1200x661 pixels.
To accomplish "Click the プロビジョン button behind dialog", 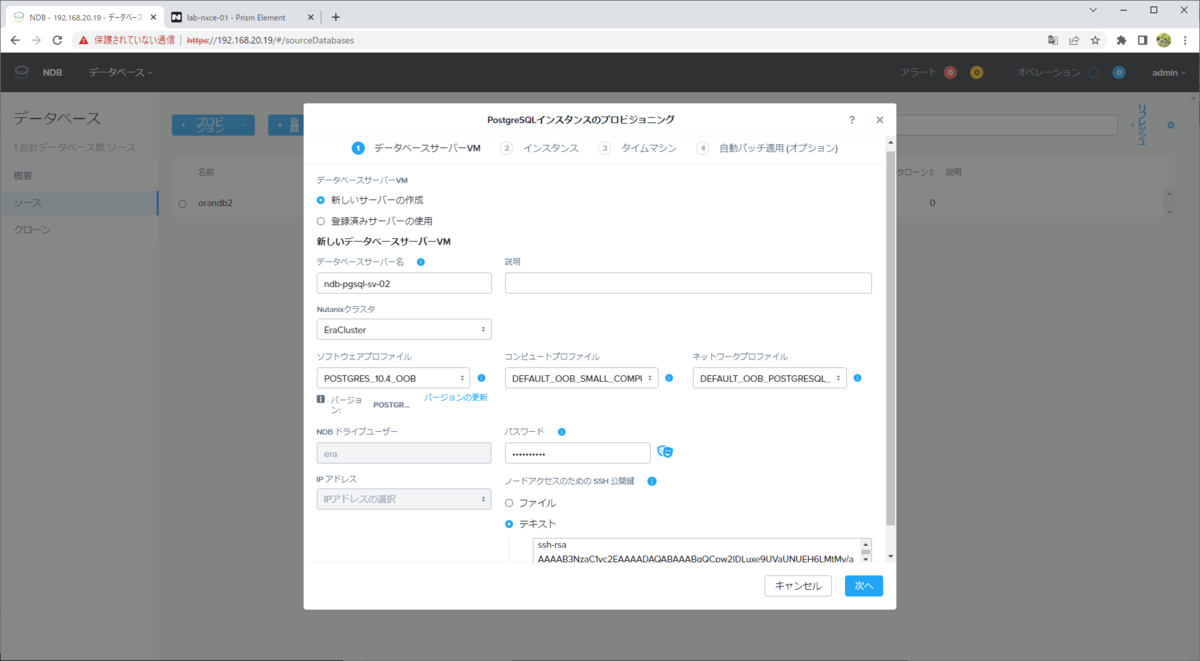I will coord(213,125).
